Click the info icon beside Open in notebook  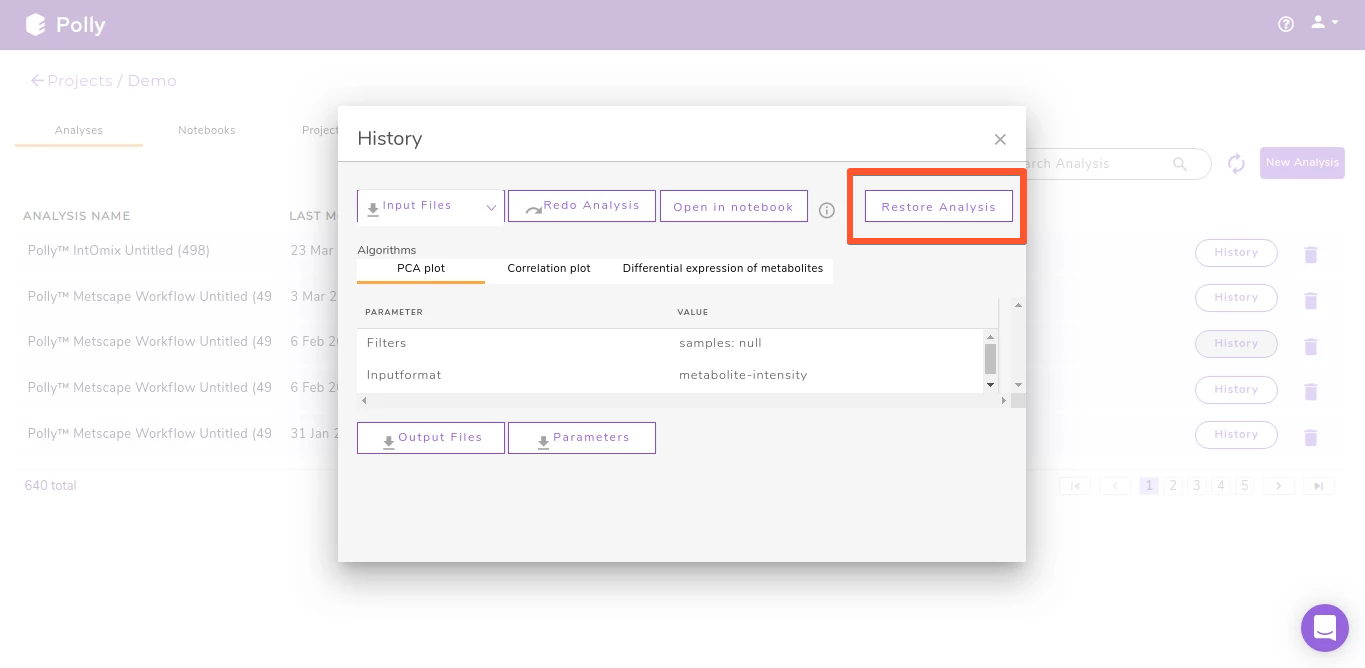click(x=827, y=210)
